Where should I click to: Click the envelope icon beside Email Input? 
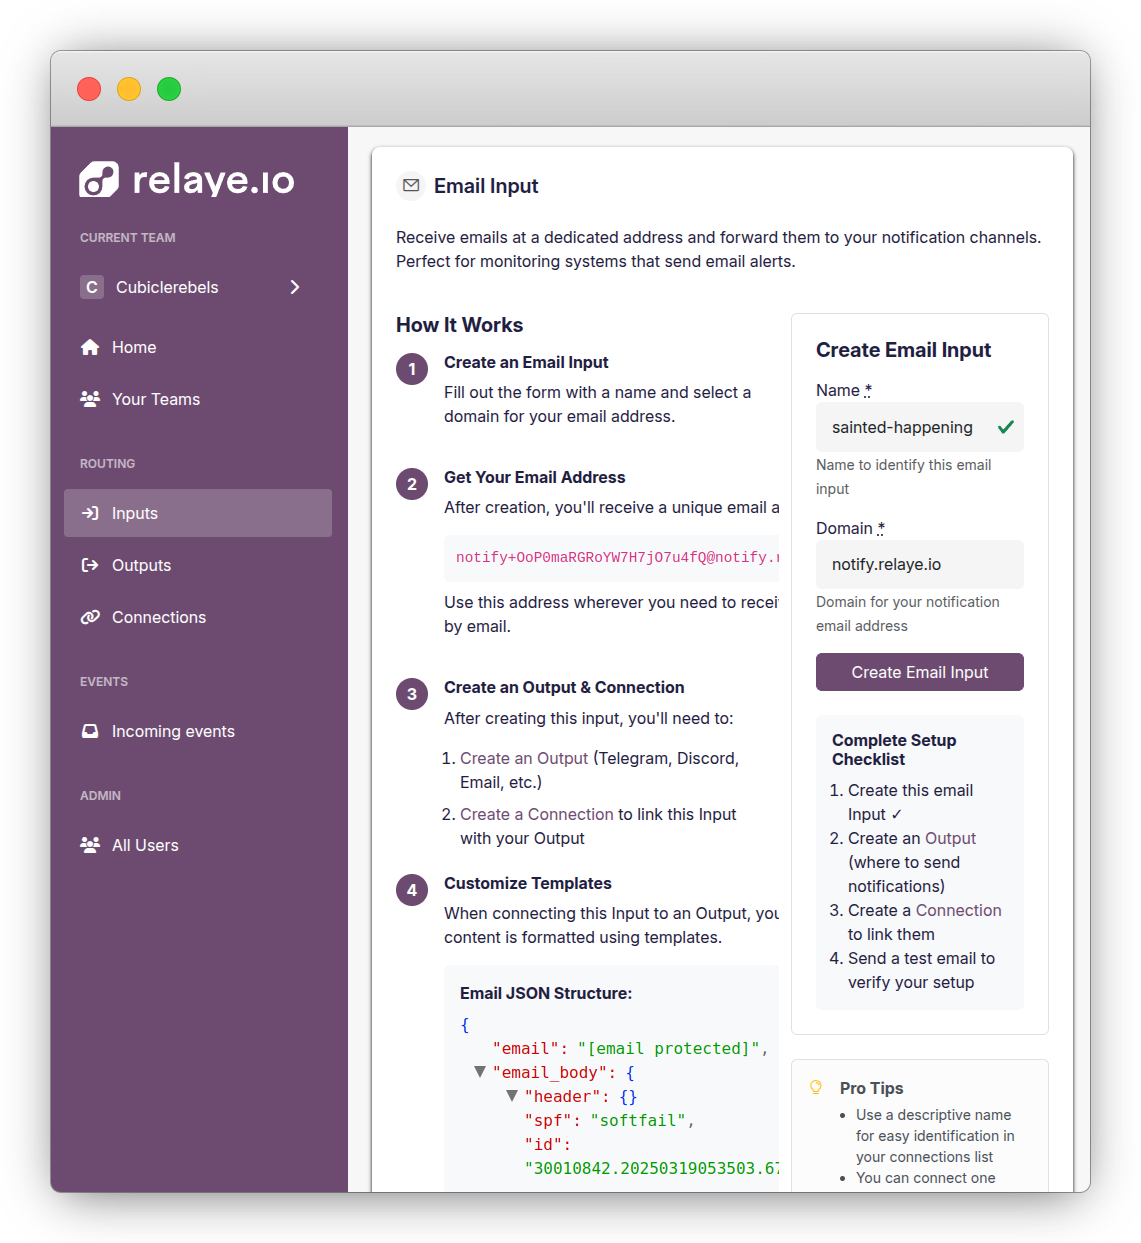click(410, 185)
